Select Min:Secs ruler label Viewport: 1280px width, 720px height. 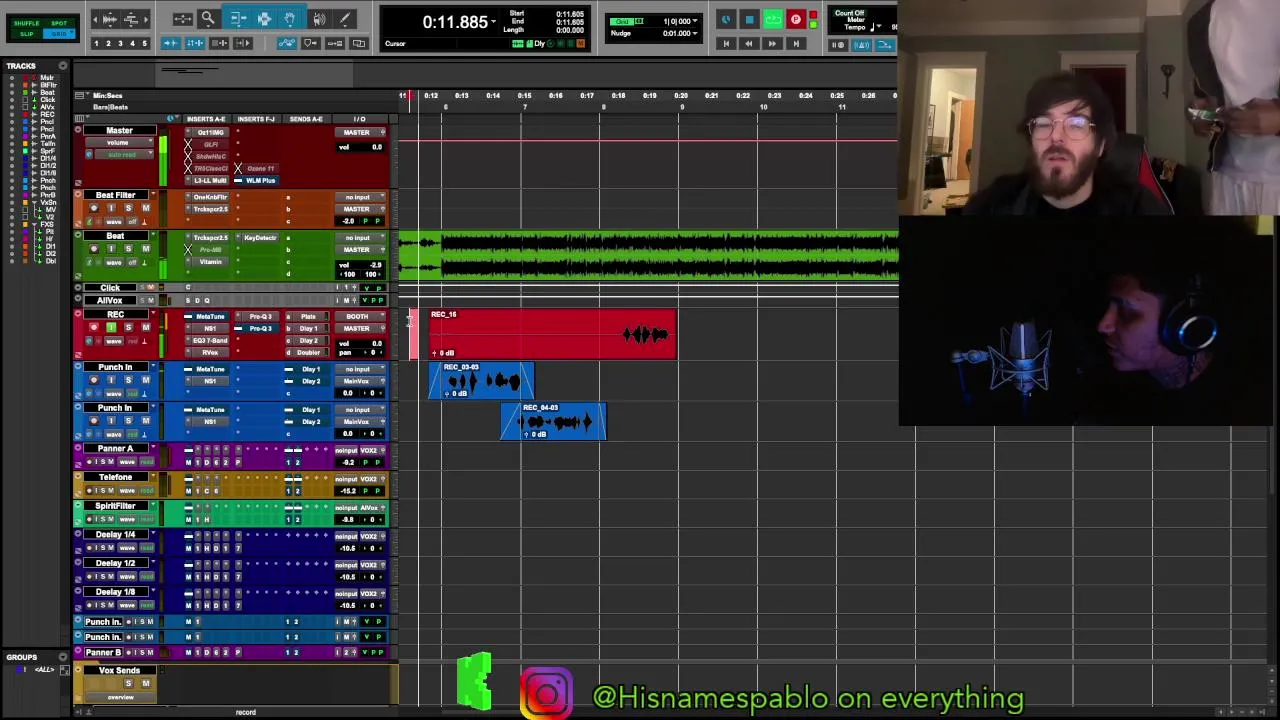(108, 96)
